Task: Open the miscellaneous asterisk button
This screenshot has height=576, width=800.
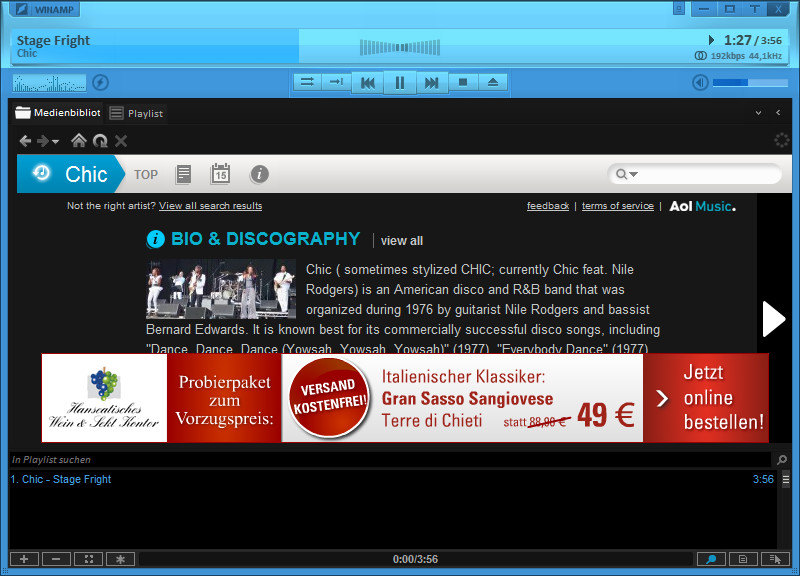Action: click(x=120, y=559)
